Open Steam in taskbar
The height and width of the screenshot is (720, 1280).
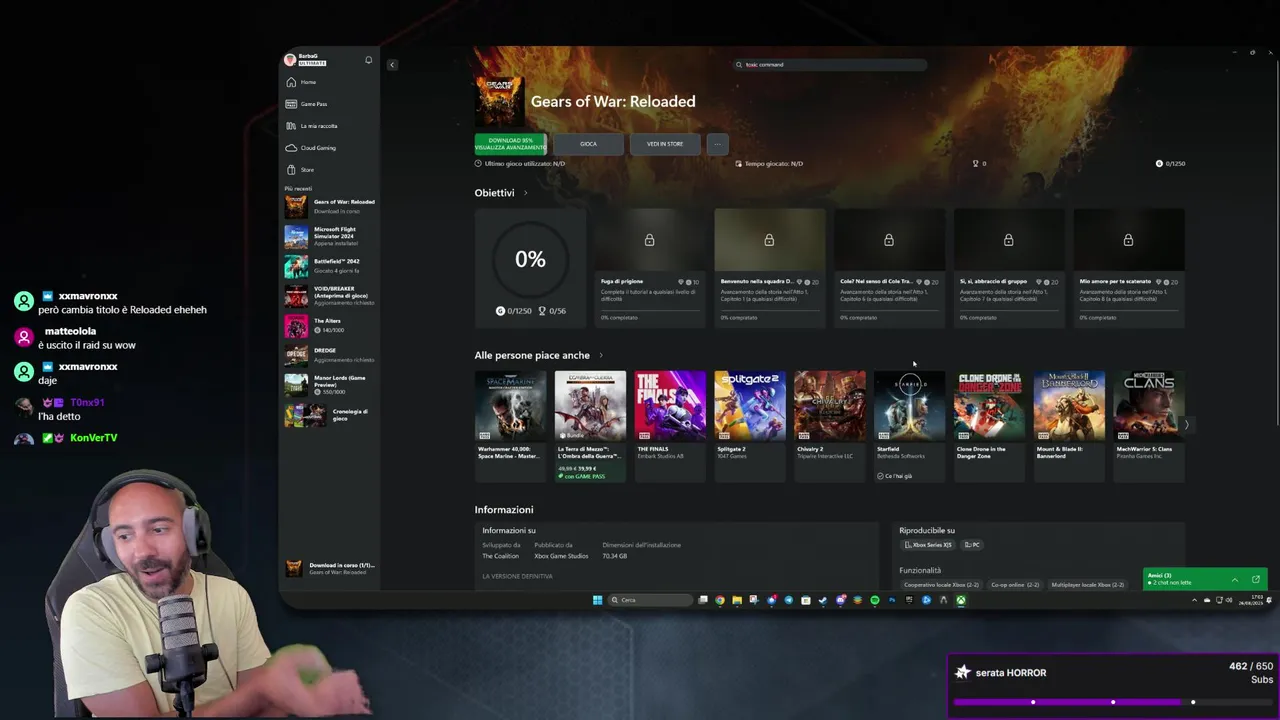(823, 600)
